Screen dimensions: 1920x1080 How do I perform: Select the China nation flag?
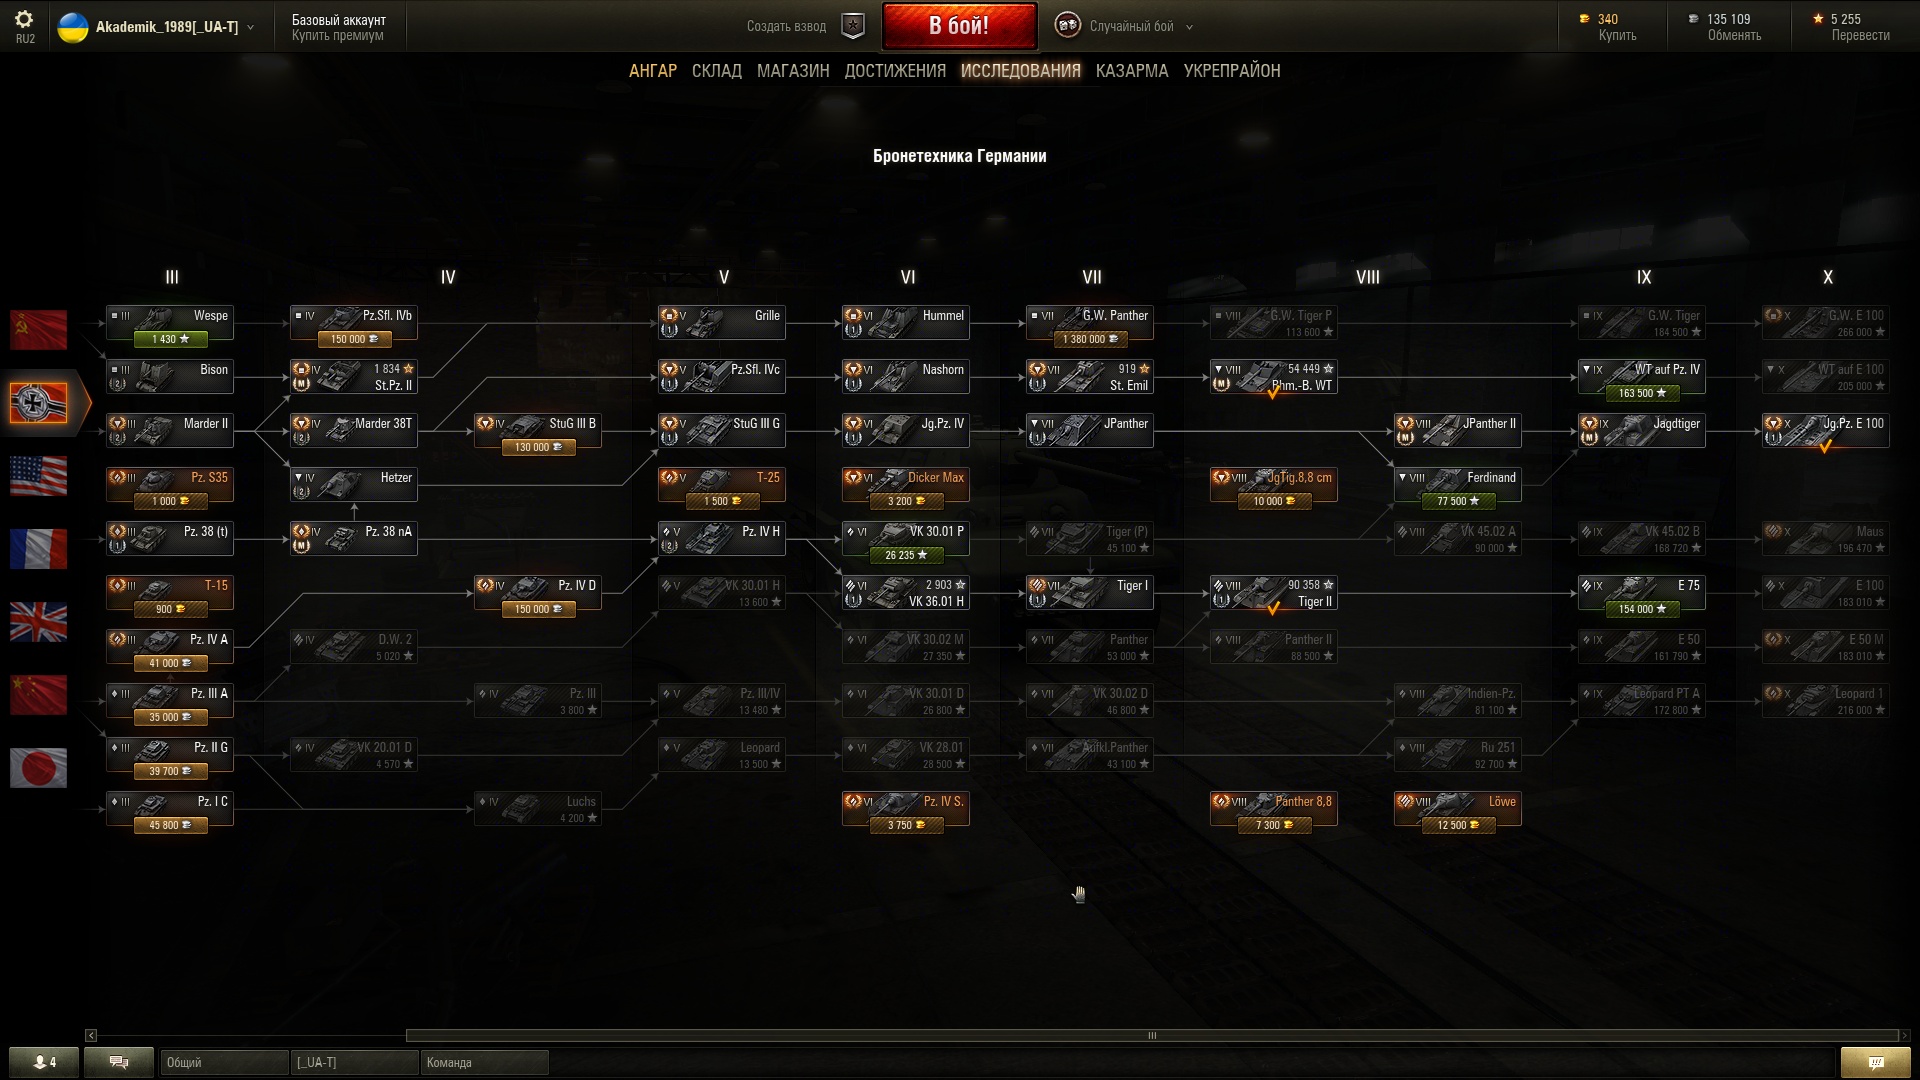coord(38,694)
